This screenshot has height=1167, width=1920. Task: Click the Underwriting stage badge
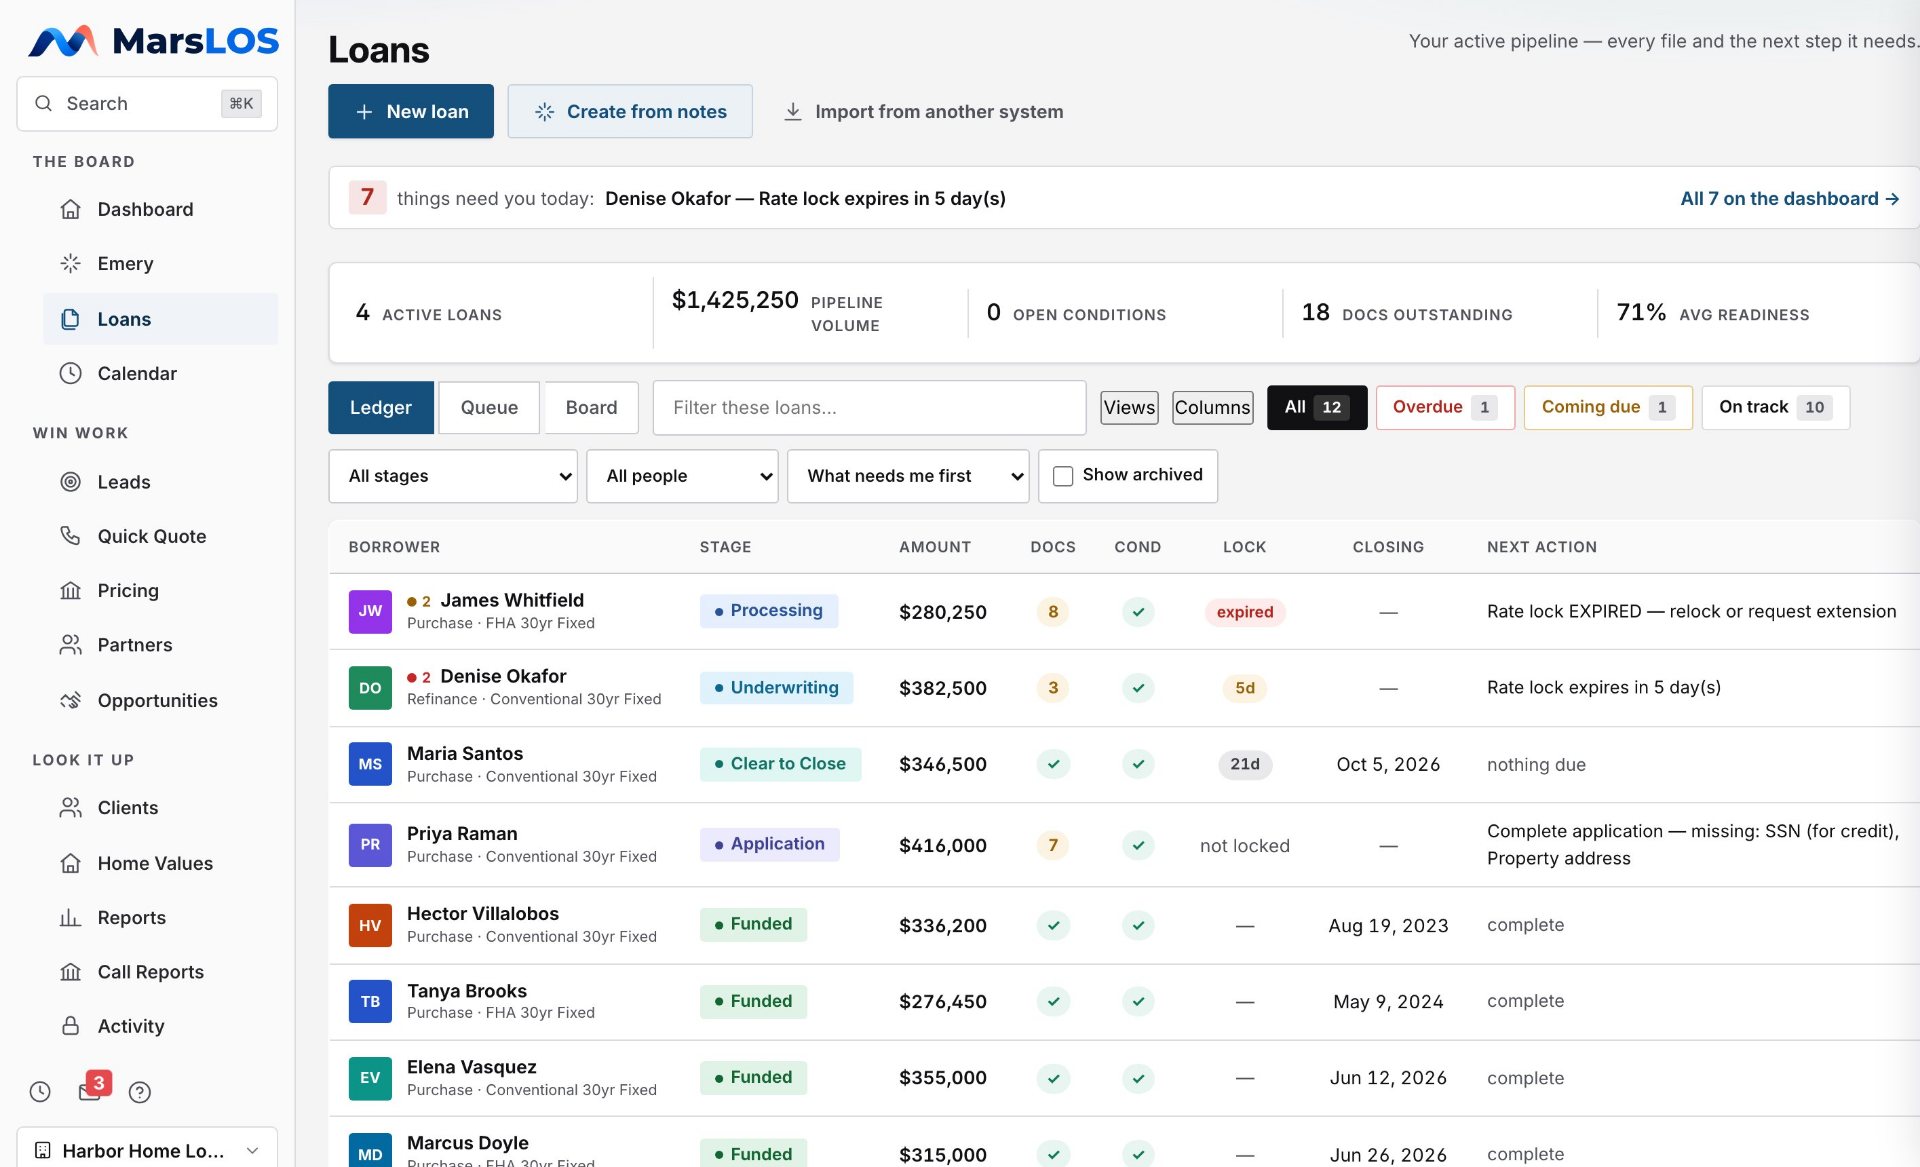click(x=776, y=687)
